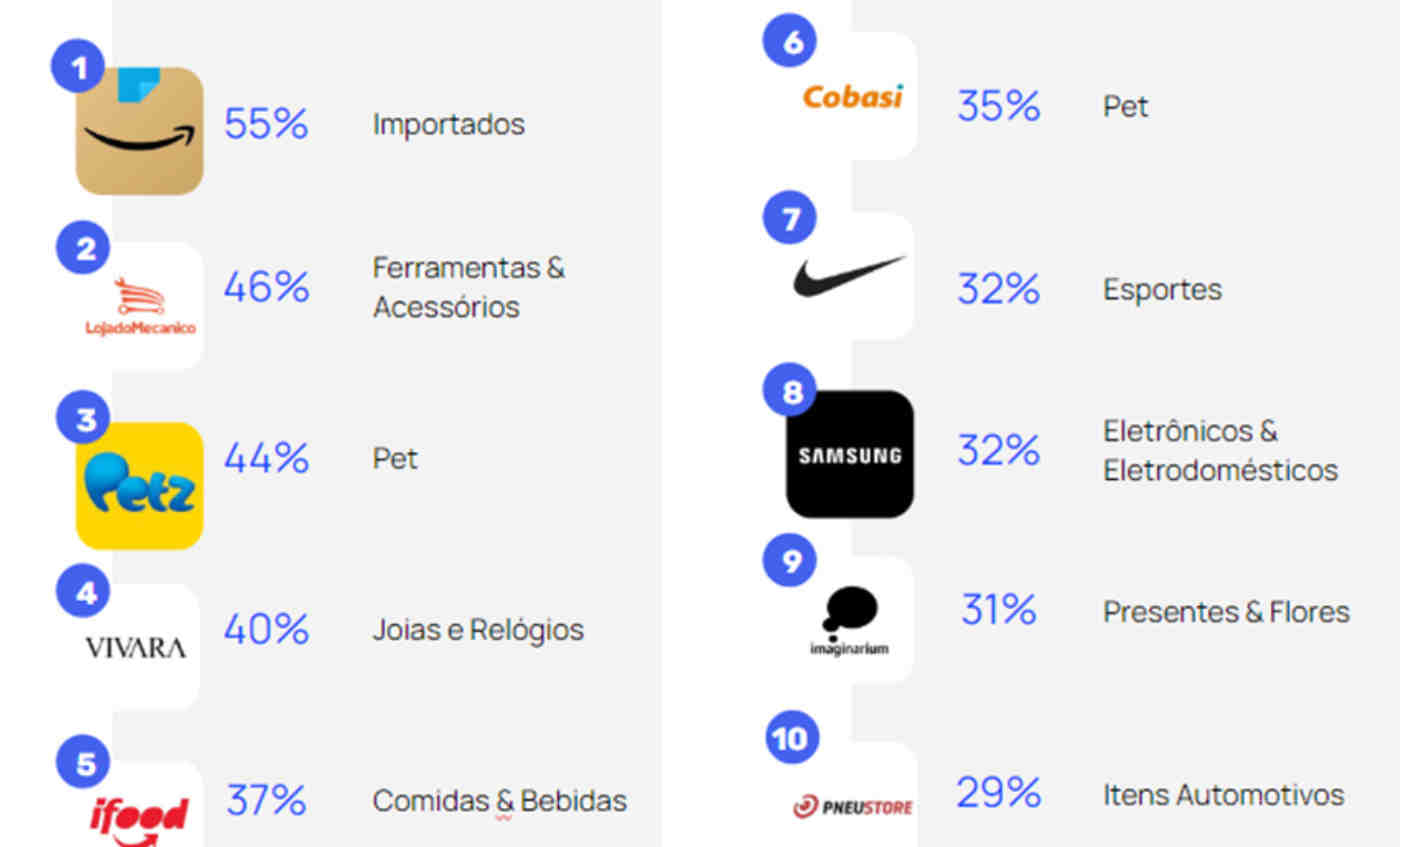Click the orange Cobasi logo

coord(852,96)
